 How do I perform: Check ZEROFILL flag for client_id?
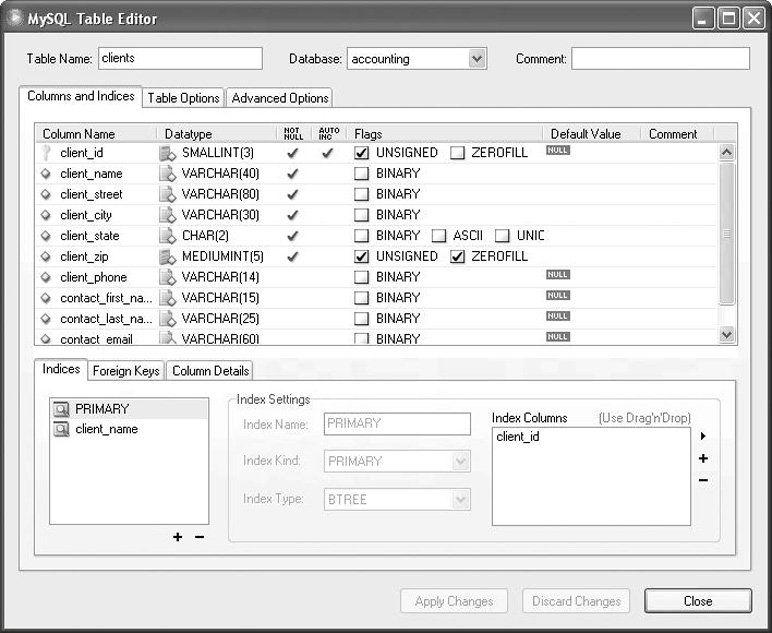pyautogui.click(x=457, y=153)
